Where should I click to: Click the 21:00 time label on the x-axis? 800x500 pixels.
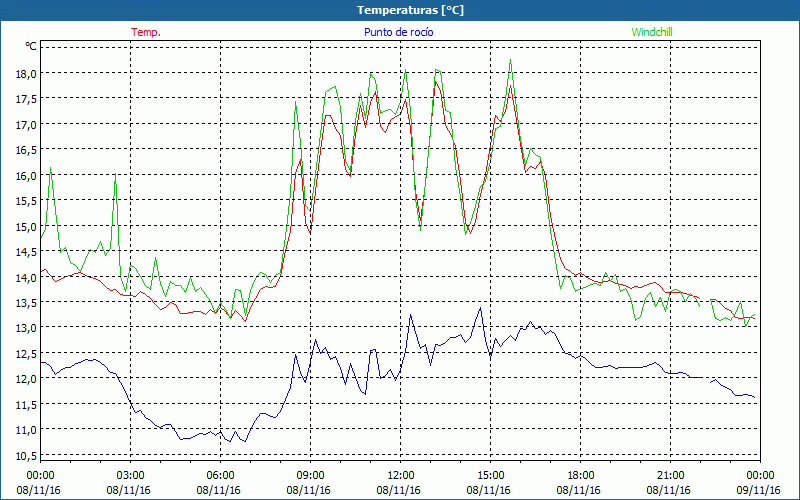(x=670, y=476)
